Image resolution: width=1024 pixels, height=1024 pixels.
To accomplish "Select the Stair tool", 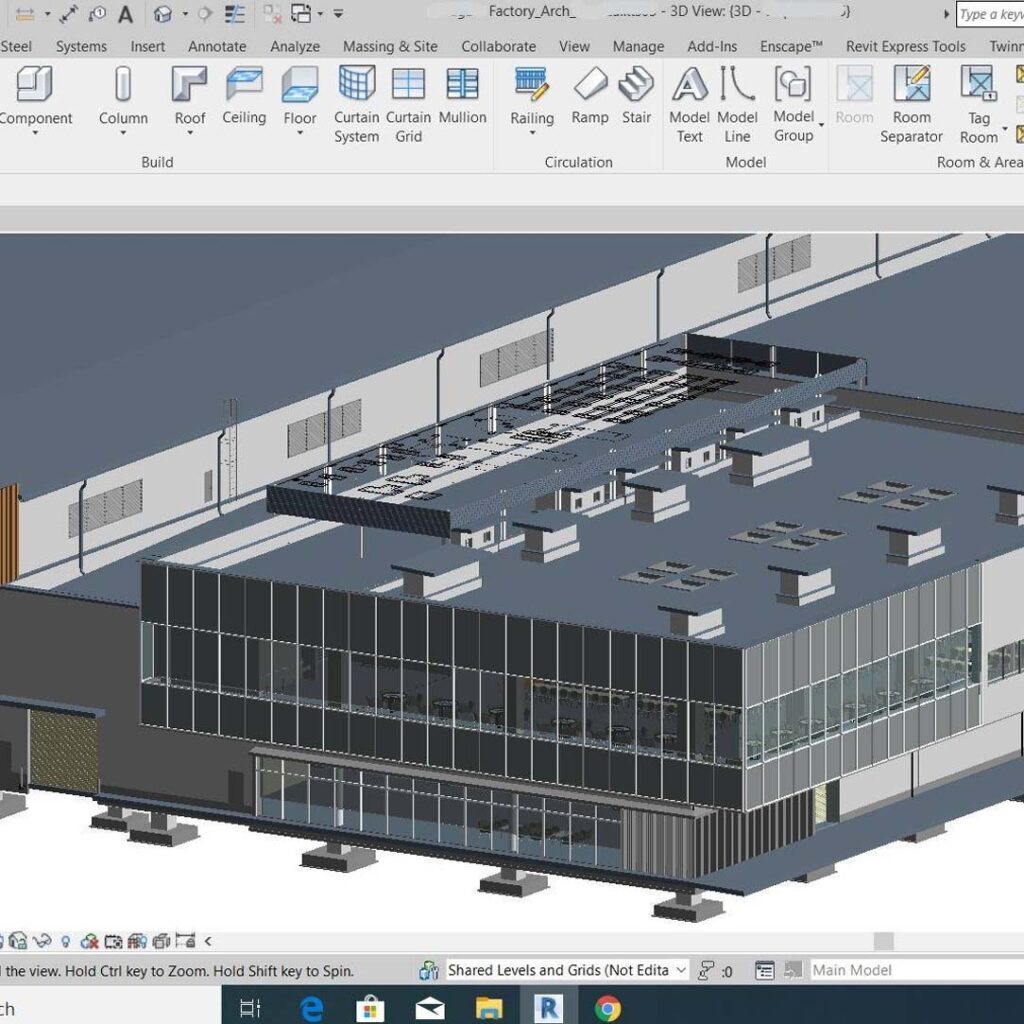I will [636, 96].
